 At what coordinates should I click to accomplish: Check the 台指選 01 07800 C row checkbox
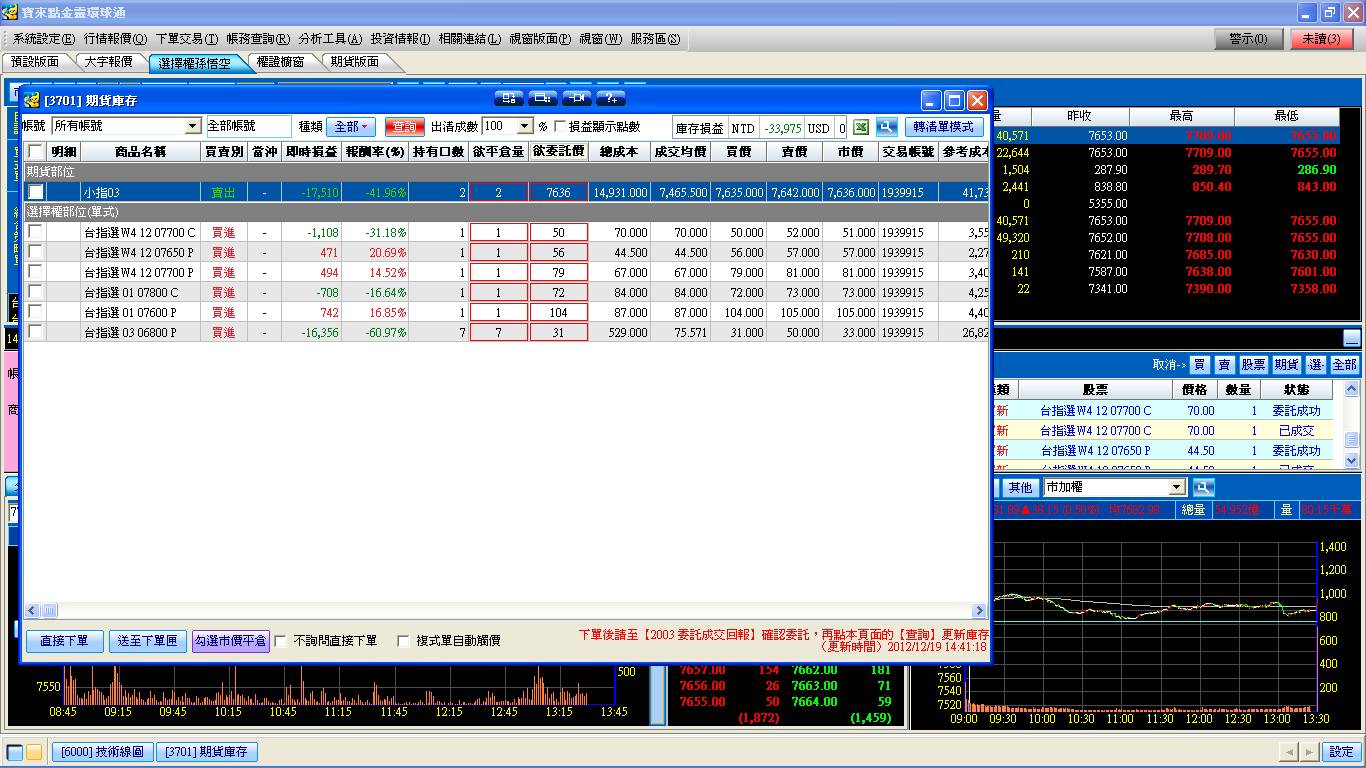click(35, 292)
